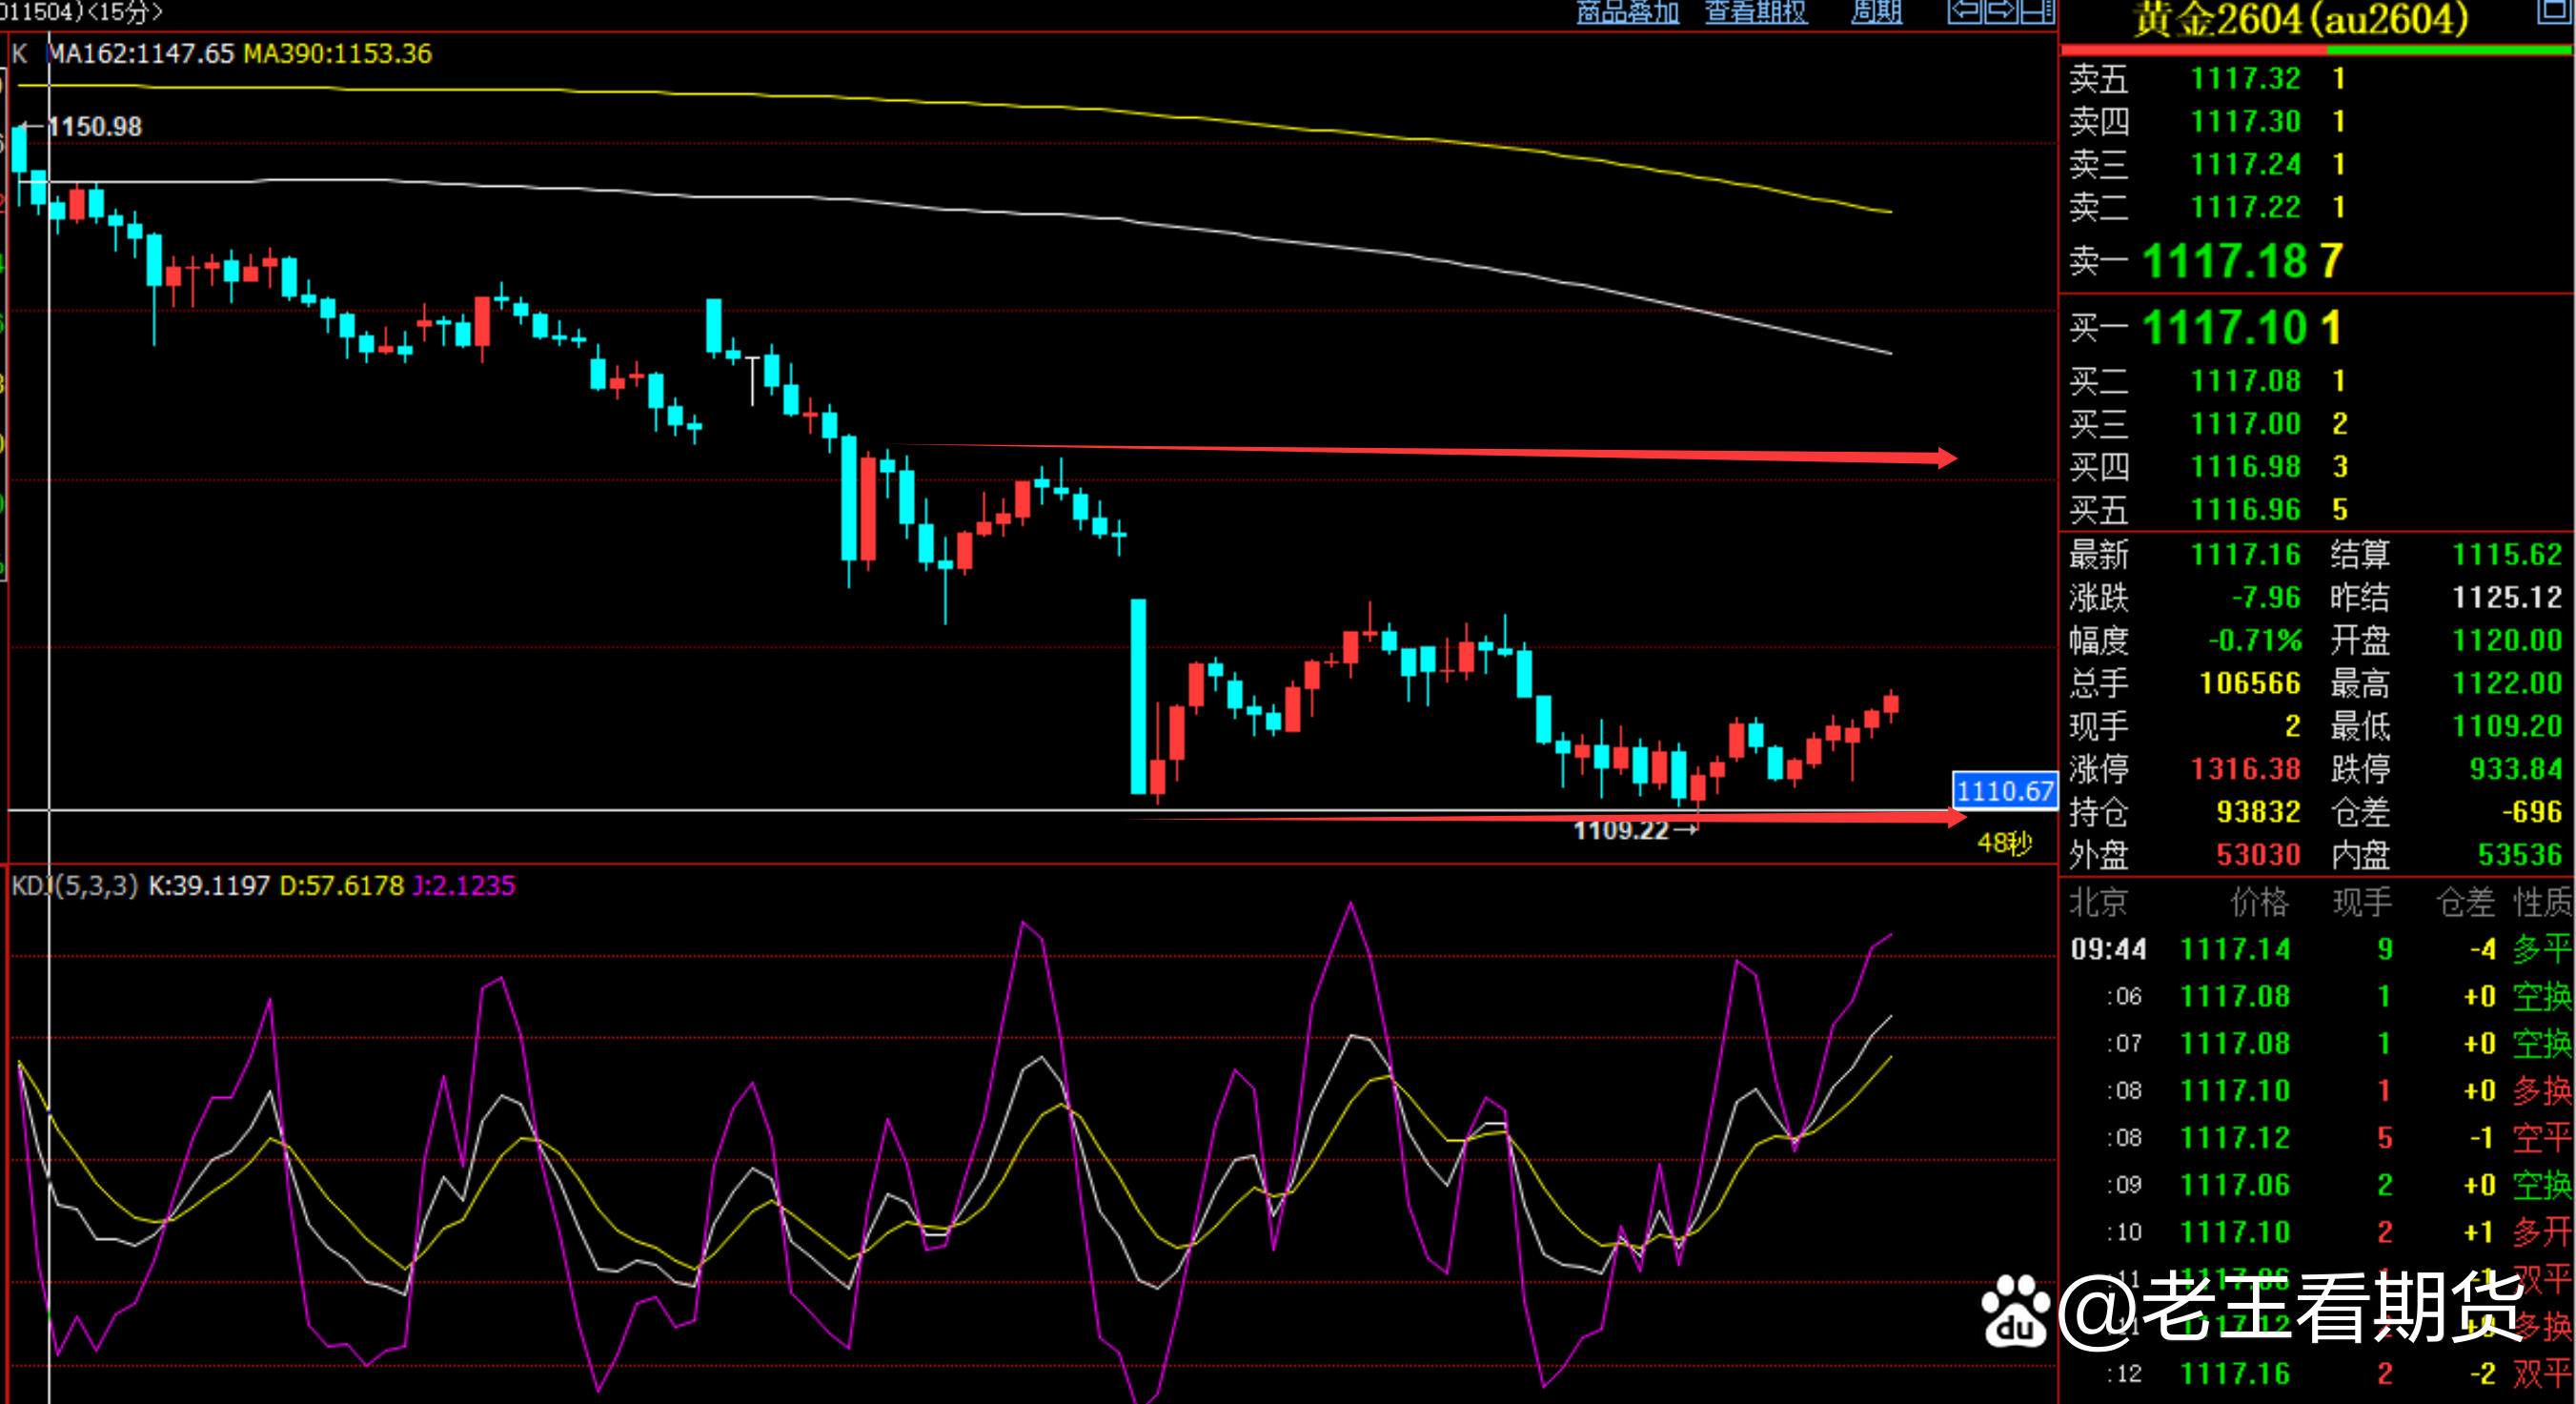
Task: Click the MA390 moving average label
Action: pos(337,53)
